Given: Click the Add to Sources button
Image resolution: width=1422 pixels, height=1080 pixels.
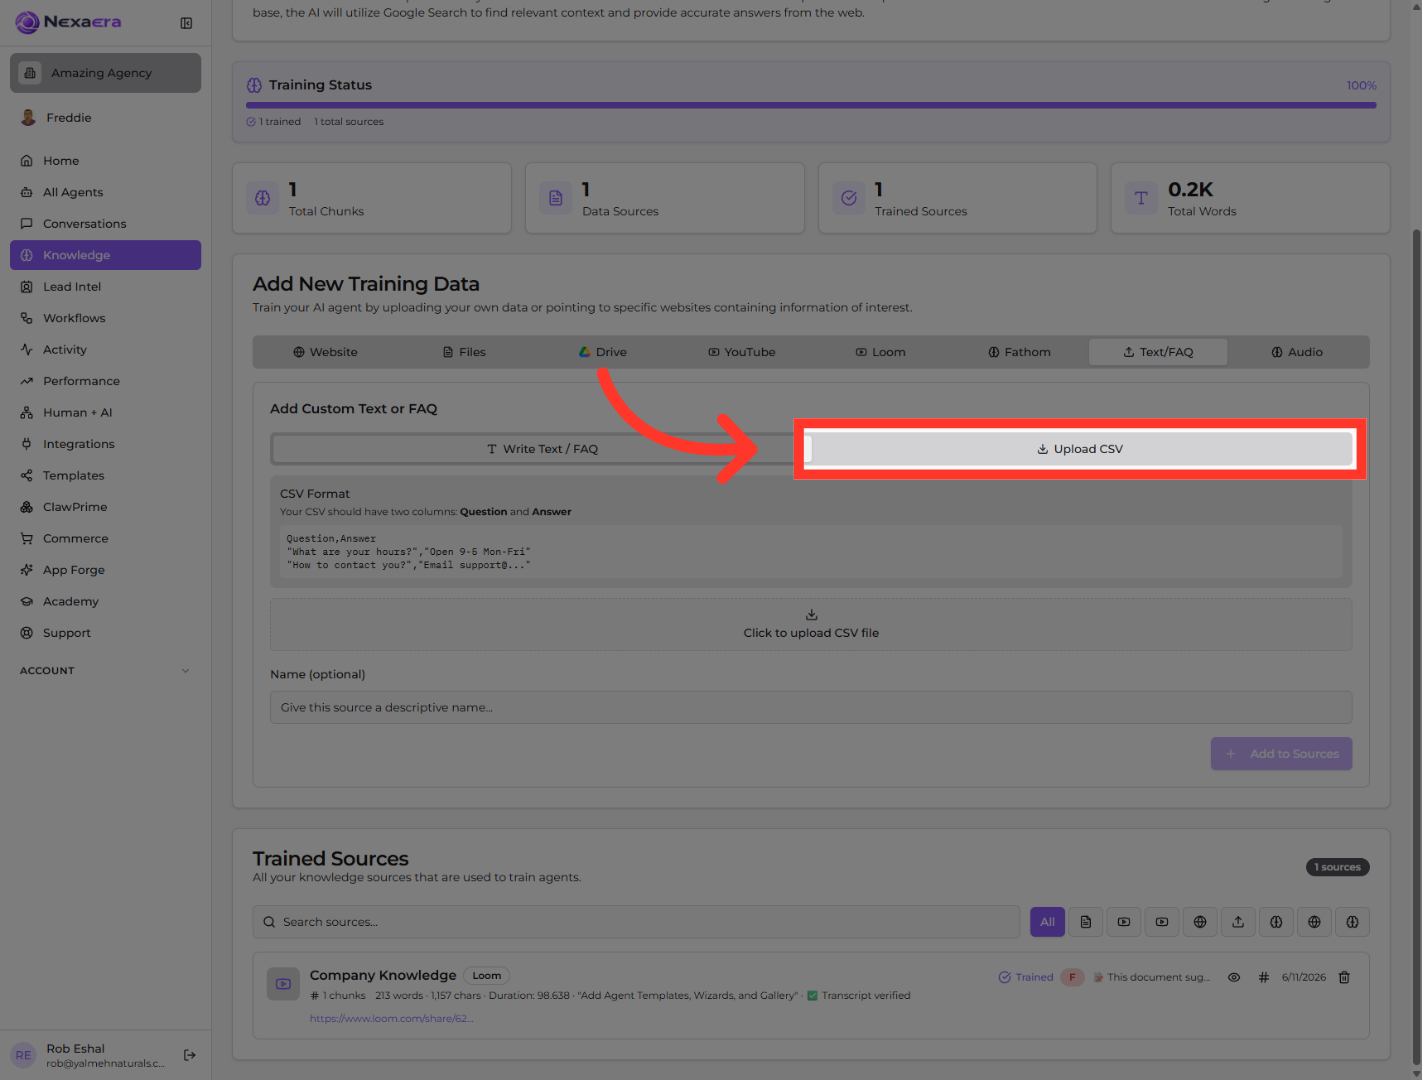Looking at the screenshot, I should (1282, 754).
